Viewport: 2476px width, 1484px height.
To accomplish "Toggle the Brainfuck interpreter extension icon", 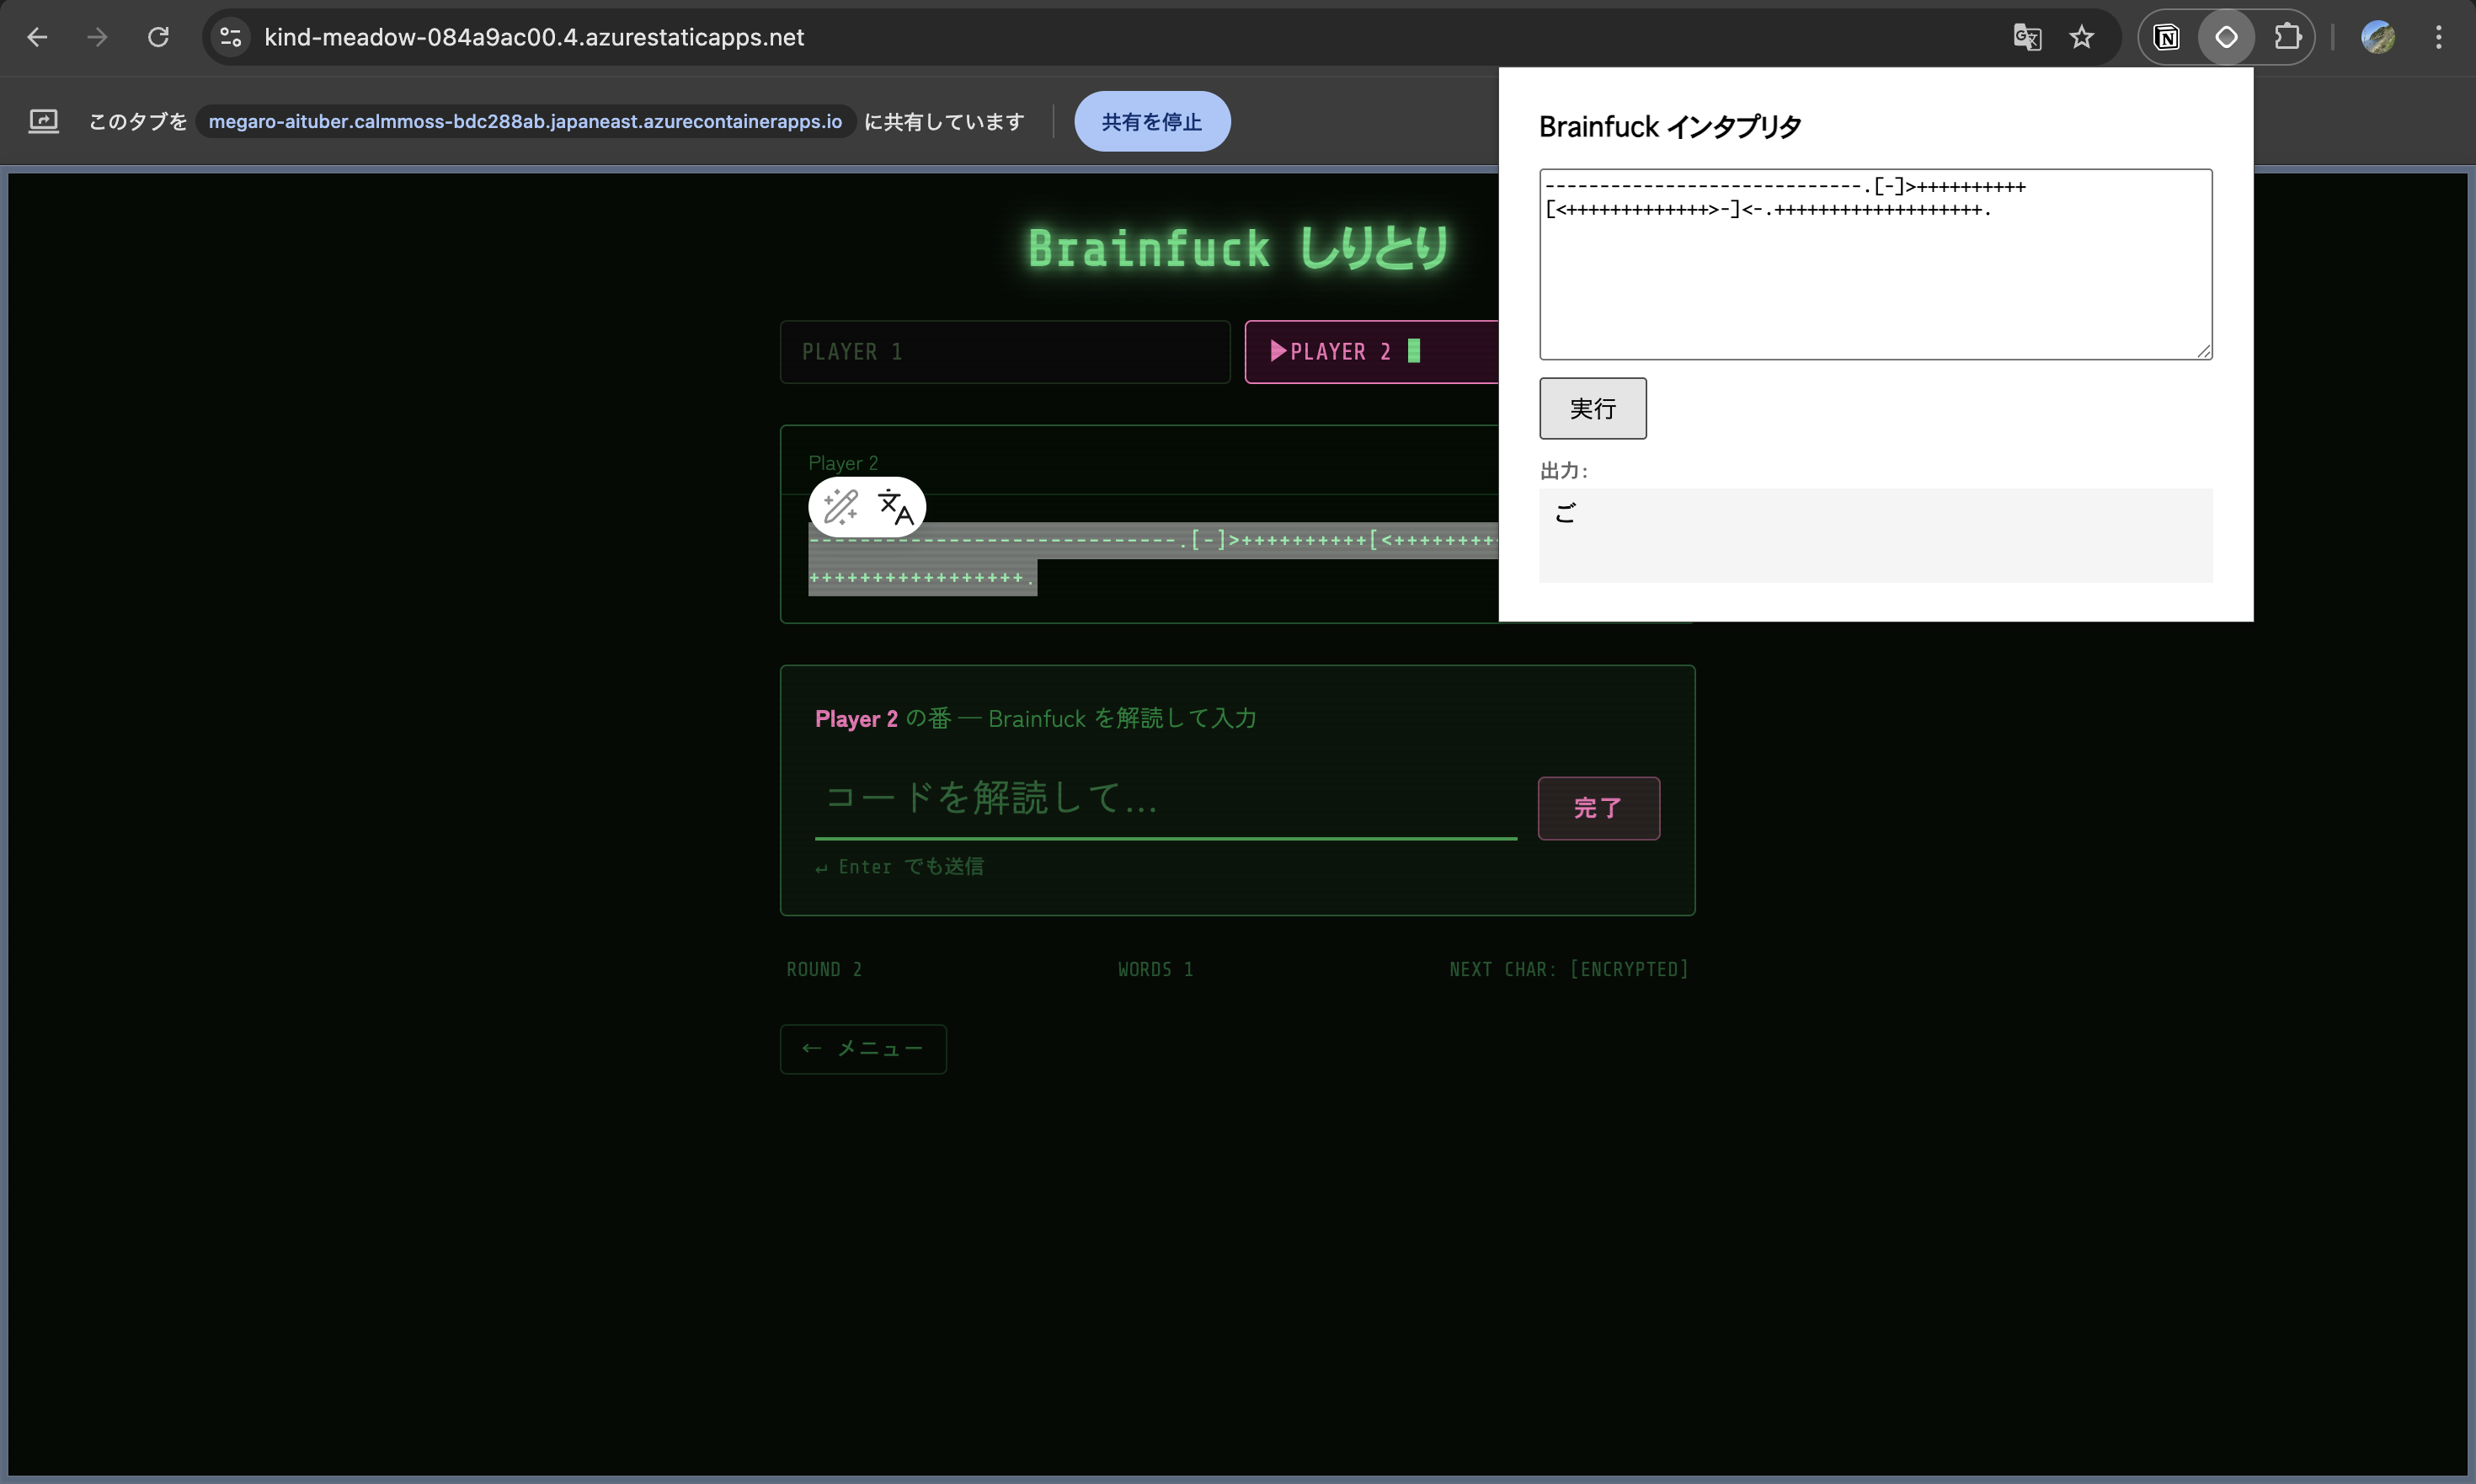I will [2226, 37].
